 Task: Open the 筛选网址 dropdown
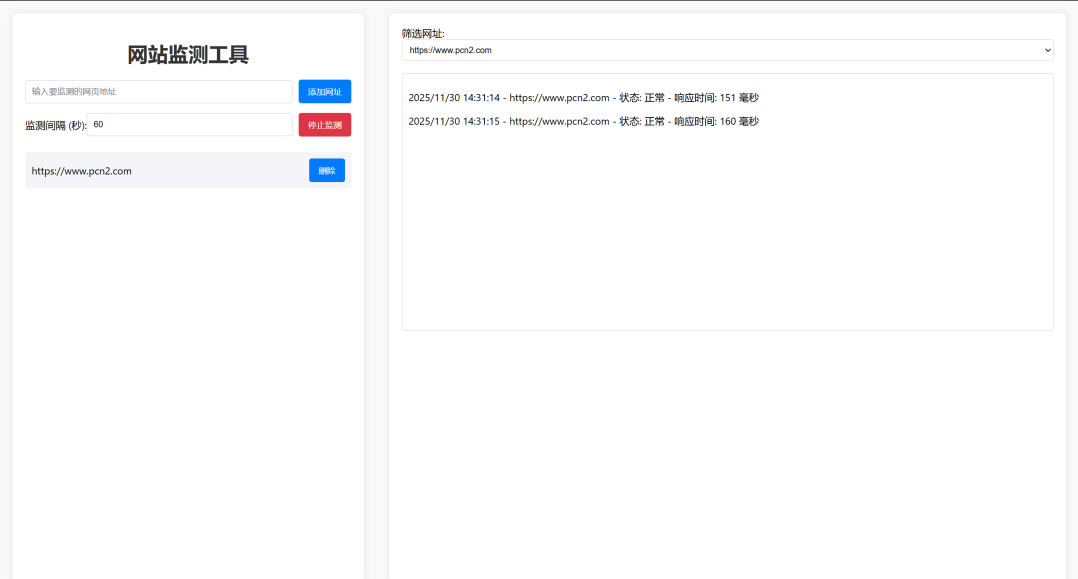point(727,50)
